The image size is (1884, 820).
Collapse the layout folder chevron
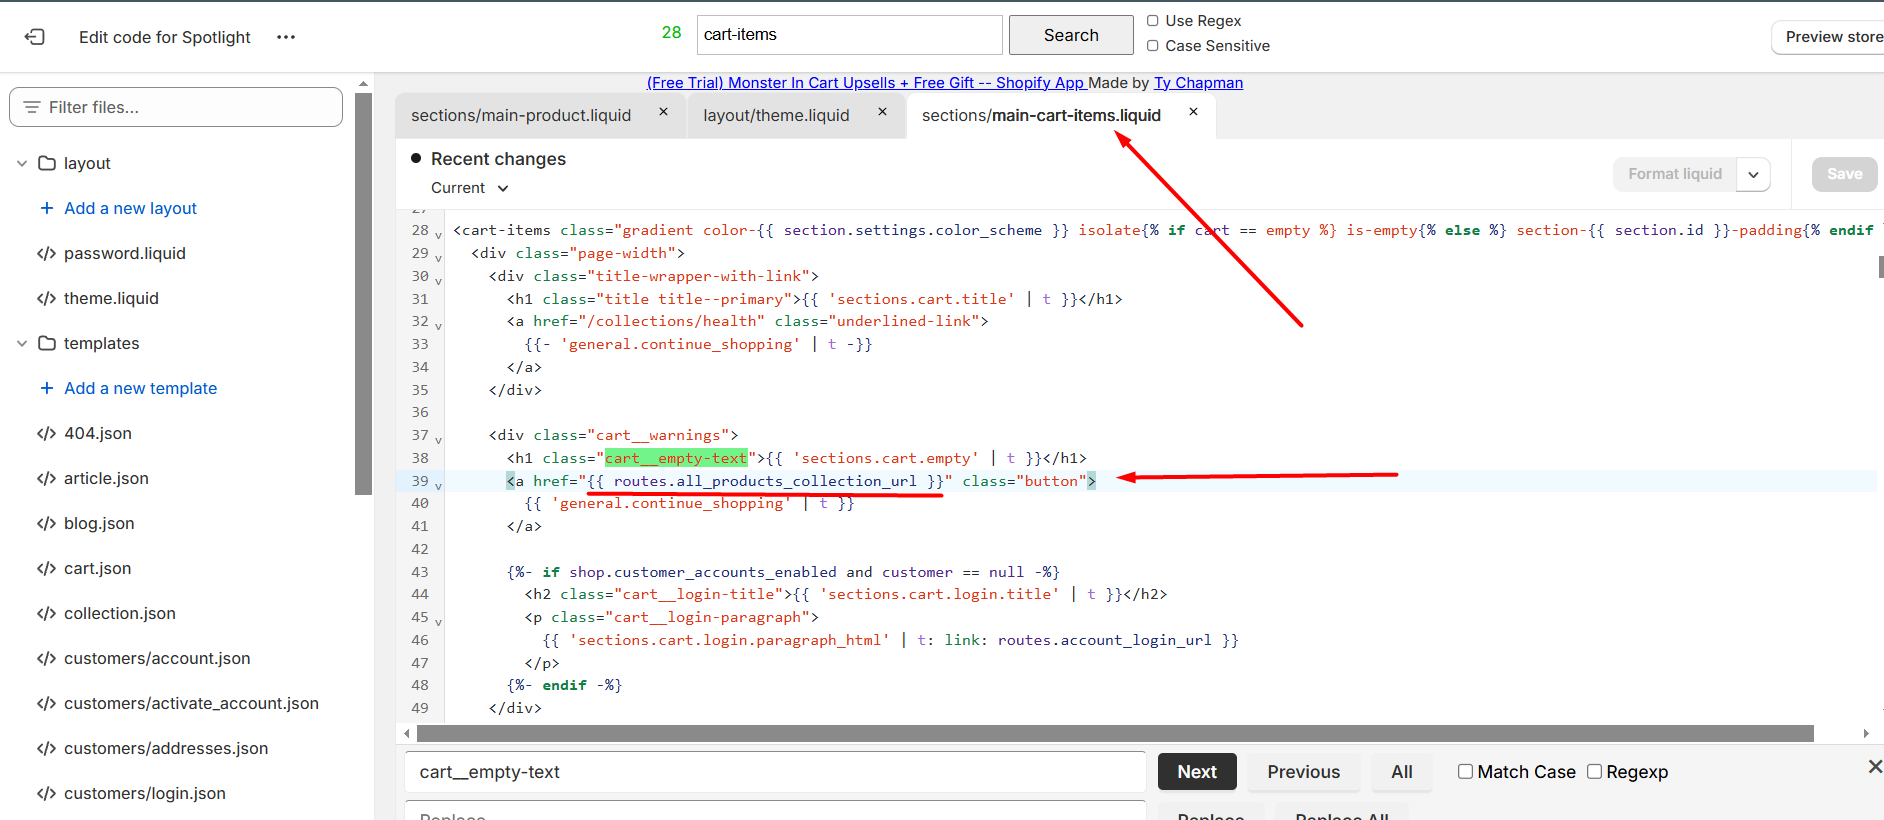tap(22, 163)
